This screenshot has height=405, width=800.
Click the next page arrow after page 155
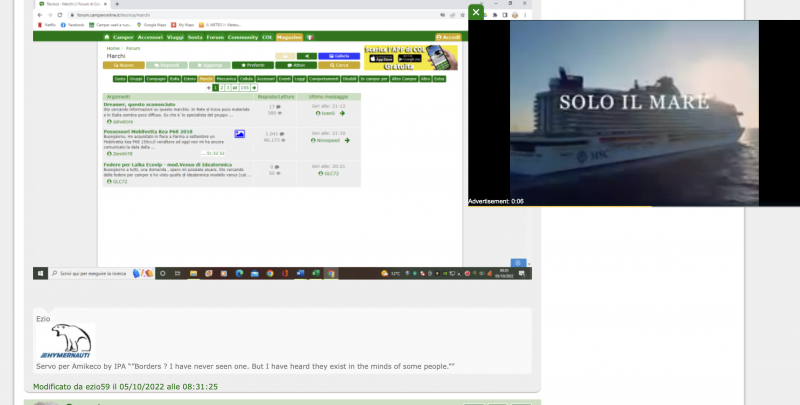tap(255, 88)
